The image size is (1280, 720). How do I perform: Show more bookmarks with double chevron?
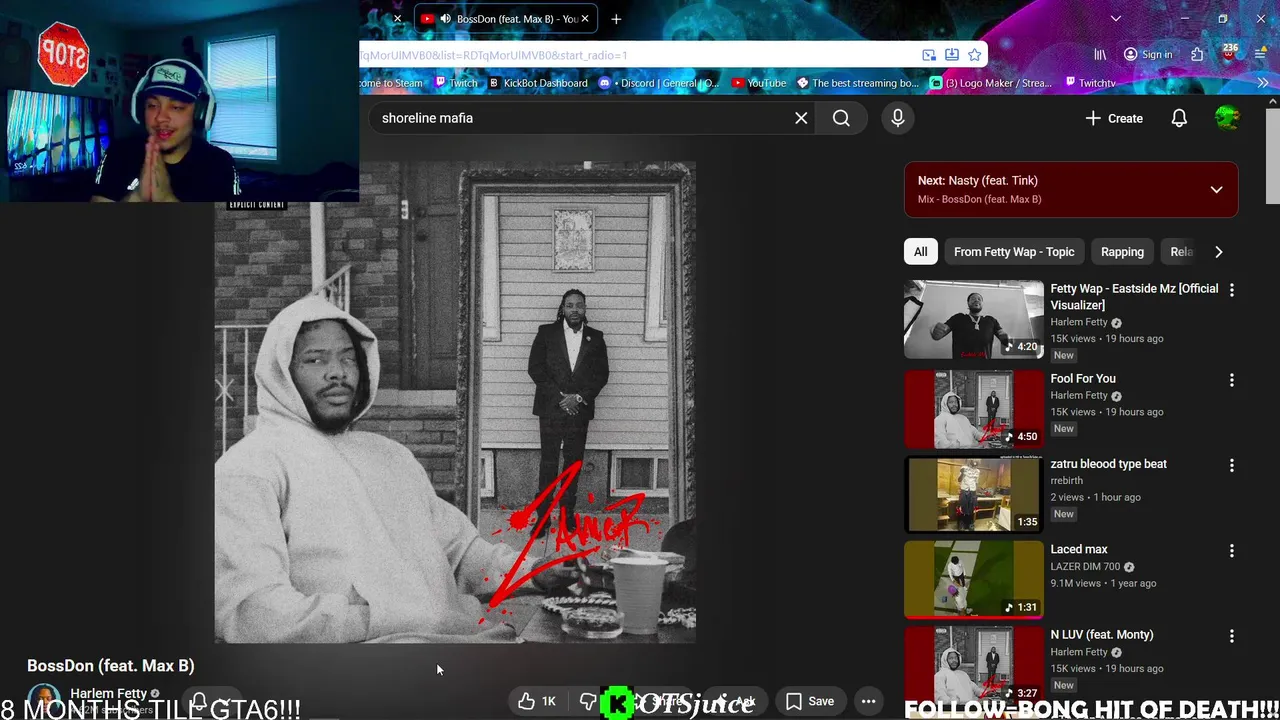(x=1263, y=83)
